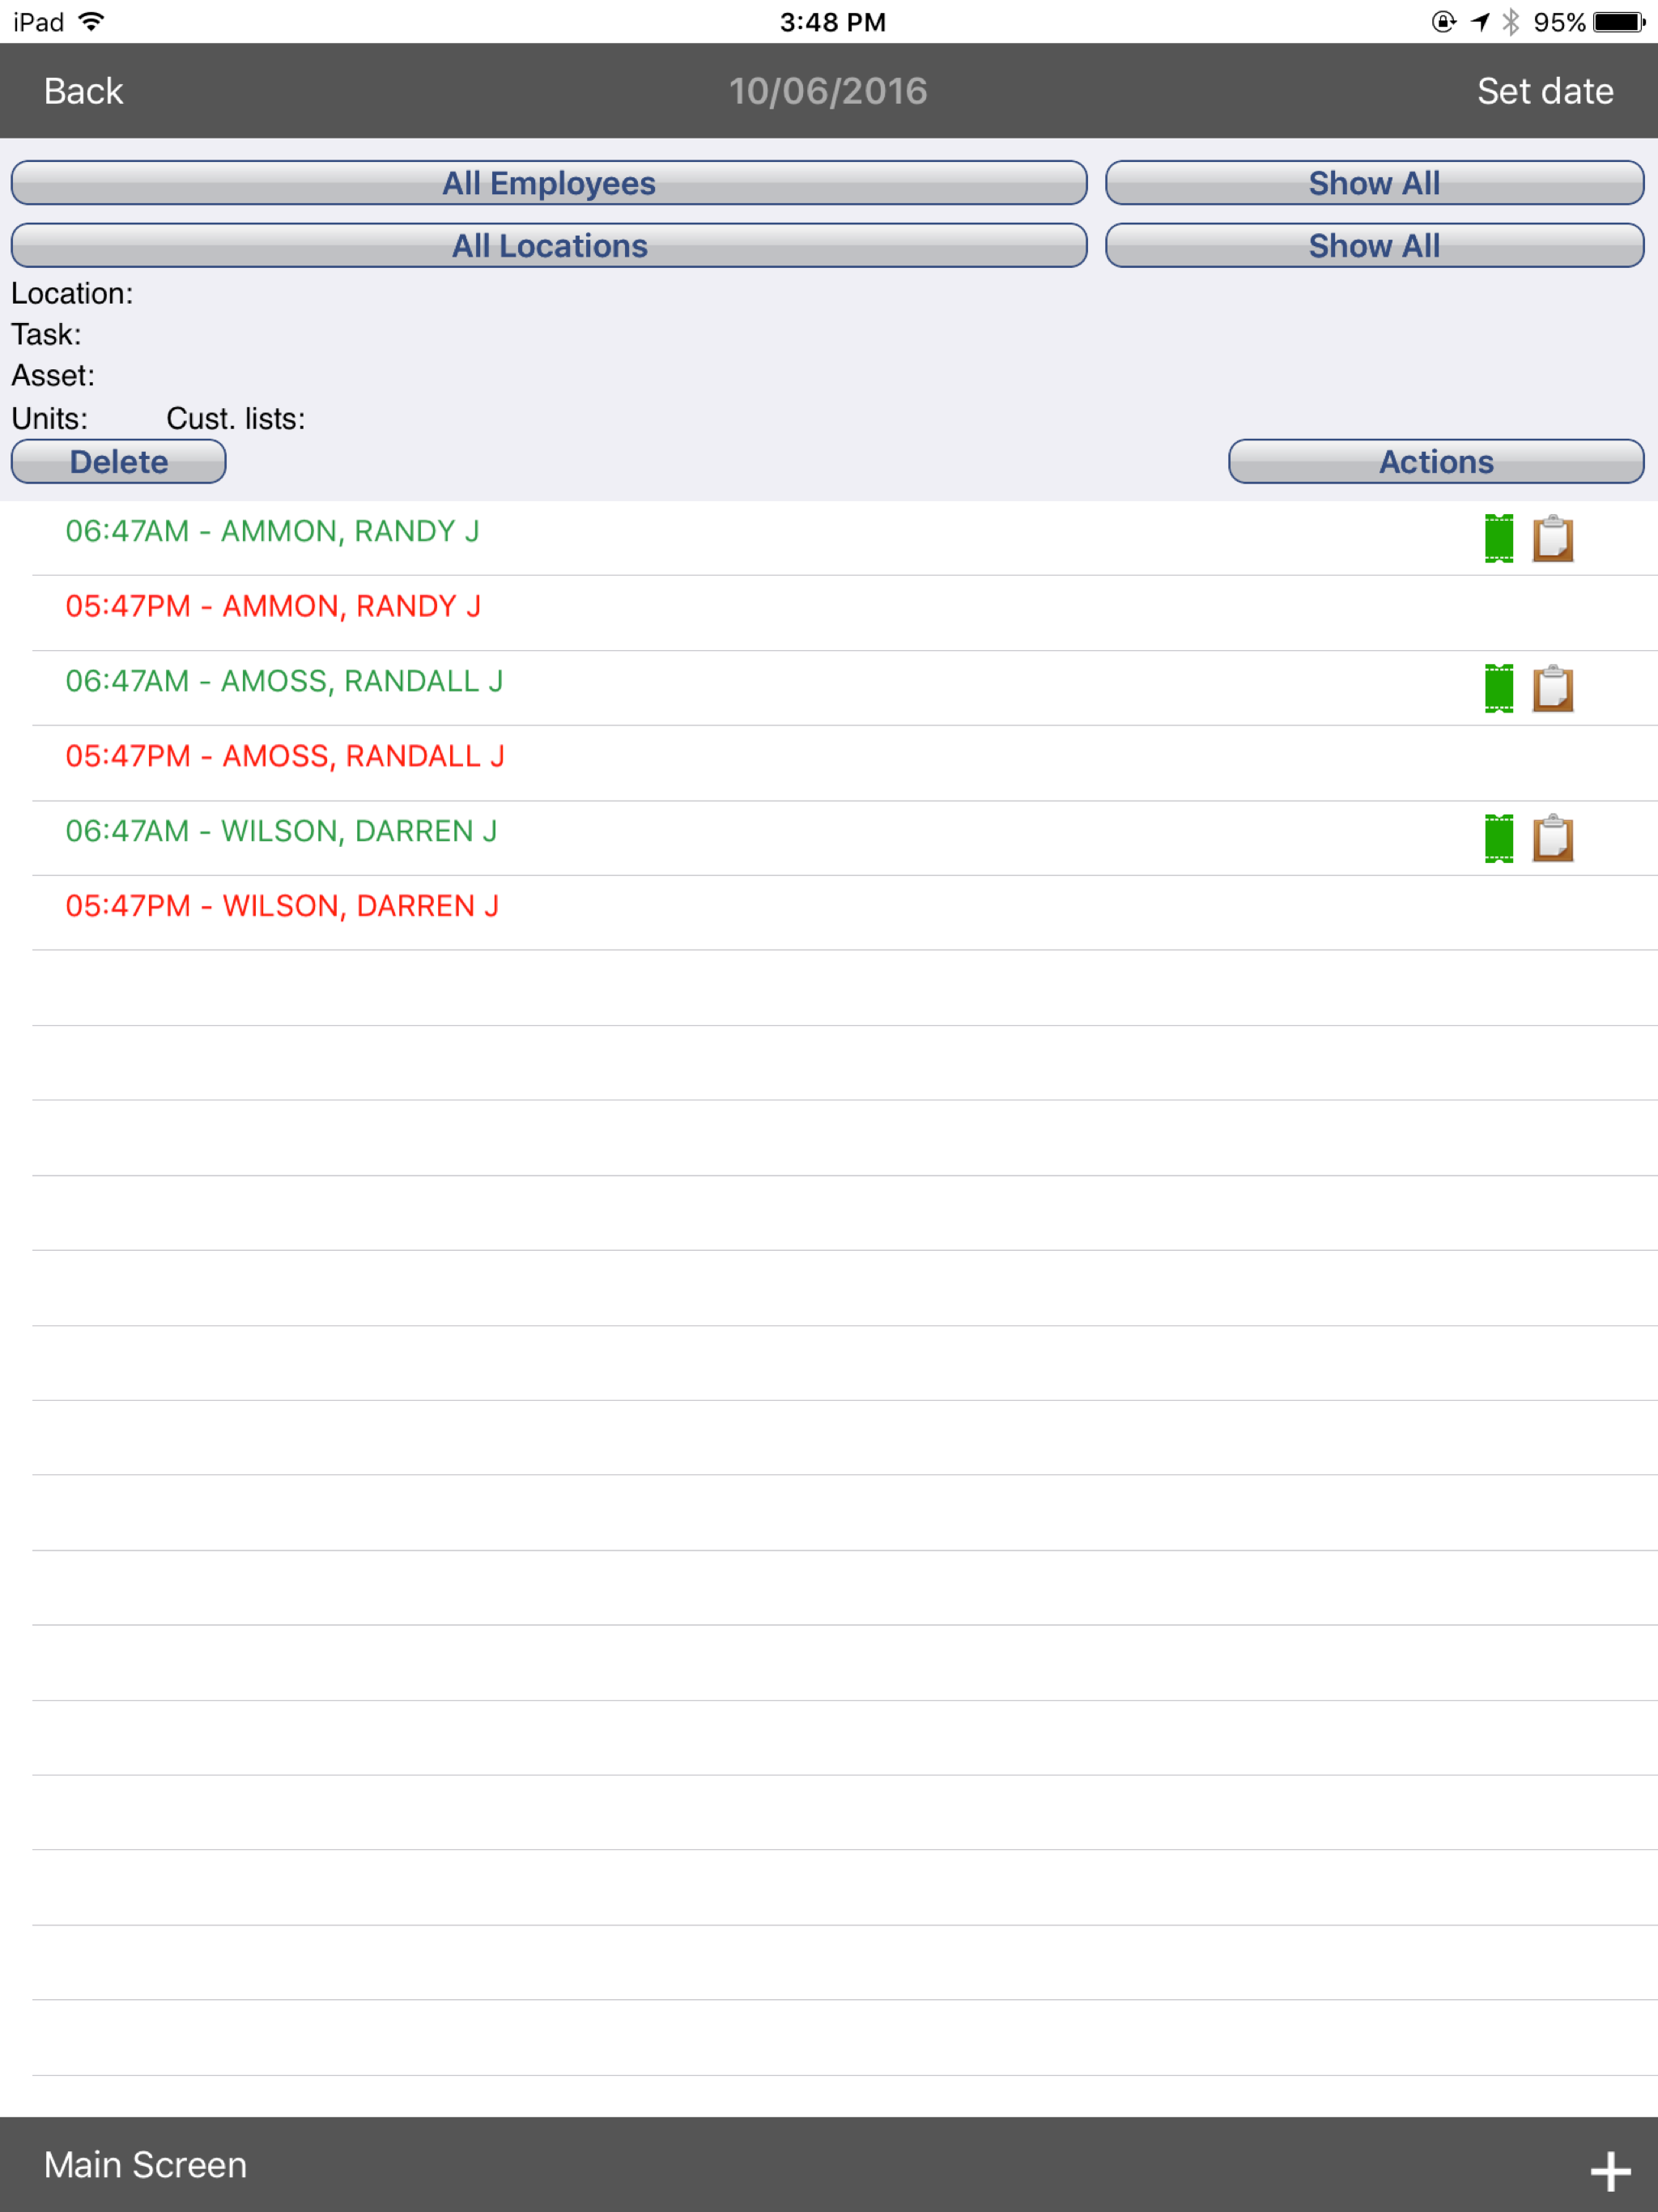Screen dimensions: 1658x2212
Task: Tap the Asset: label
Action: (53, 375)
